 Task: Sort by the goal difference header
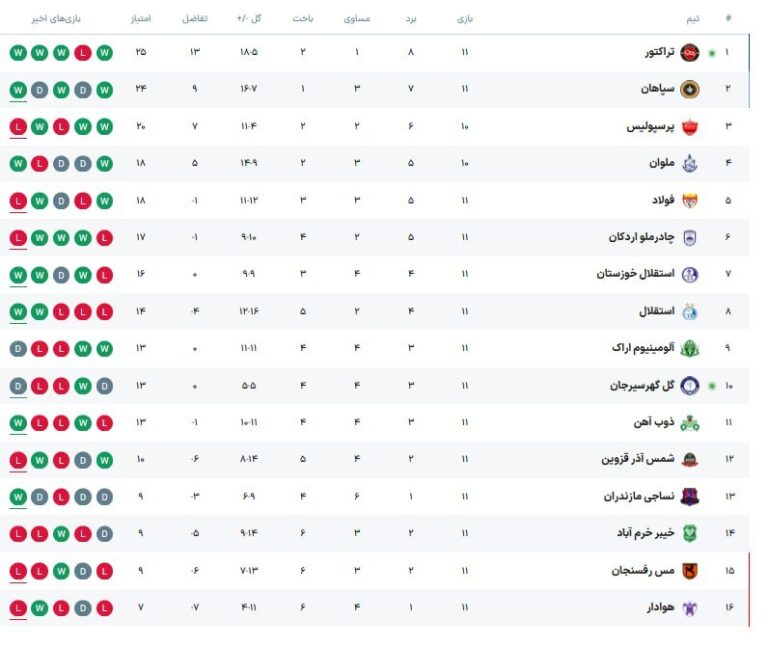(x=195, y=19)
